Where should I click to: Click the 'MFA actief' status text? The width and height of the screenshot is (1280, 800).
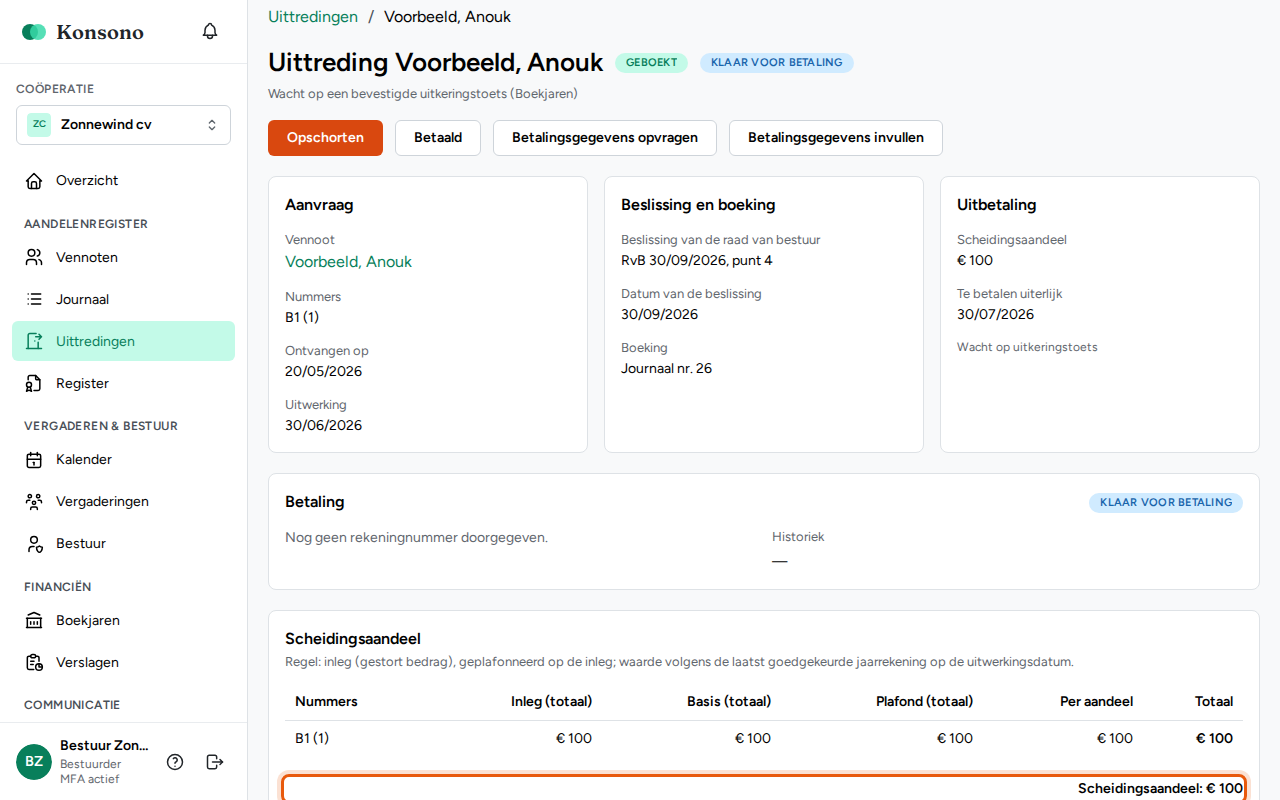point(89,779)
